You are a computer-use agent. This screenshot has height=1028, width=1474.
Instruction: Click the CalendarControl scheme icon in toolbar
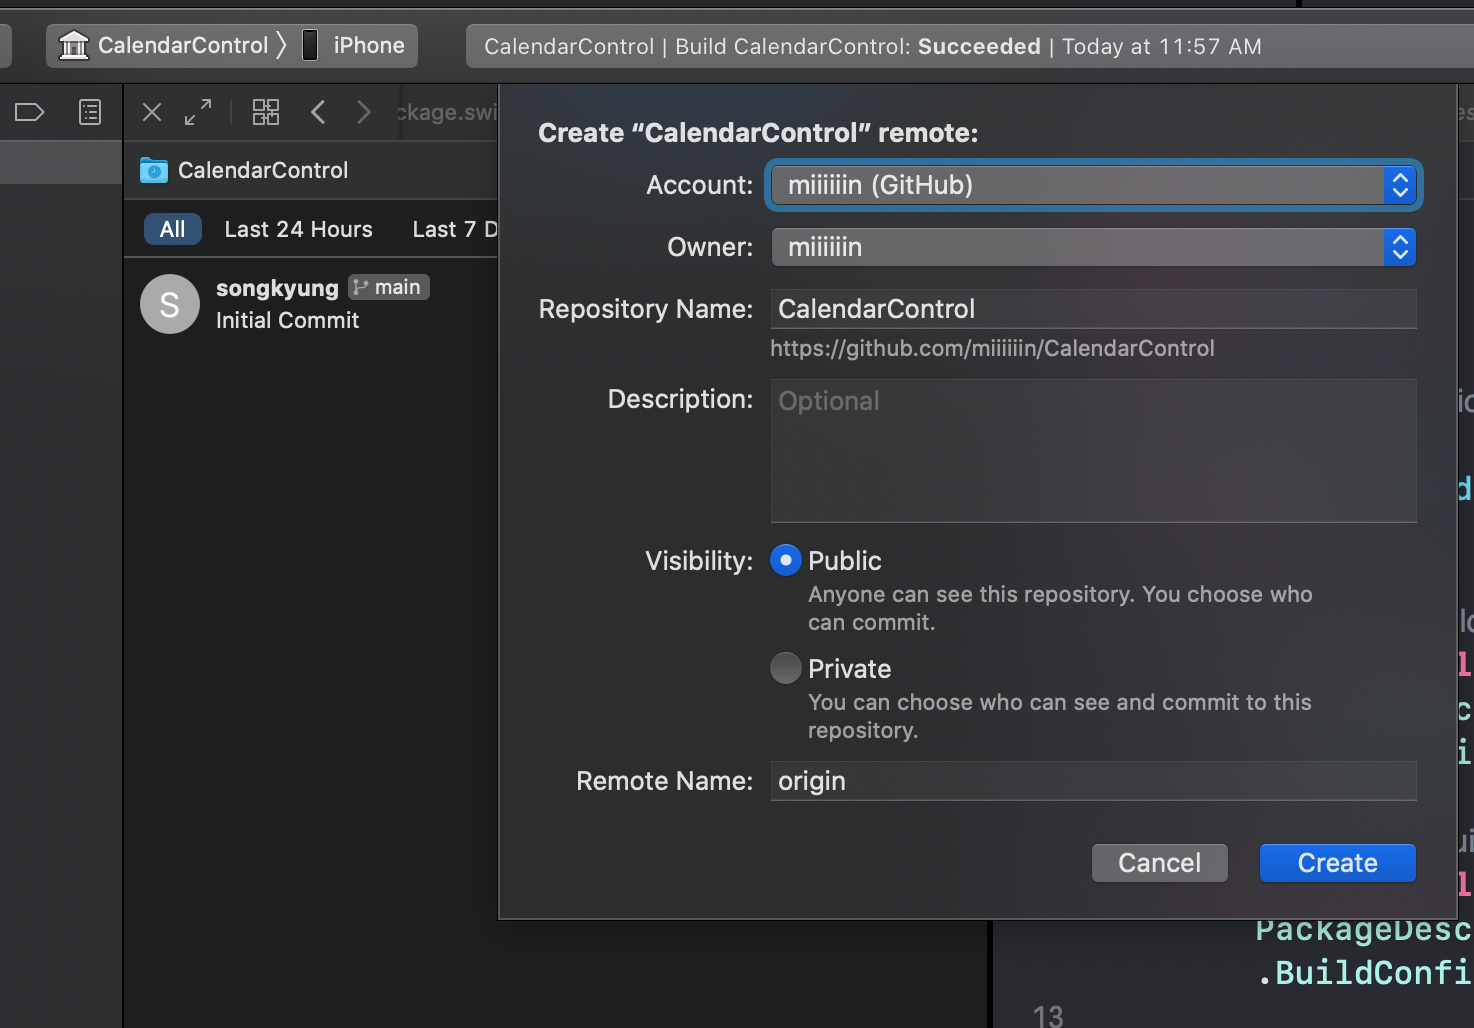pos(73,45)
